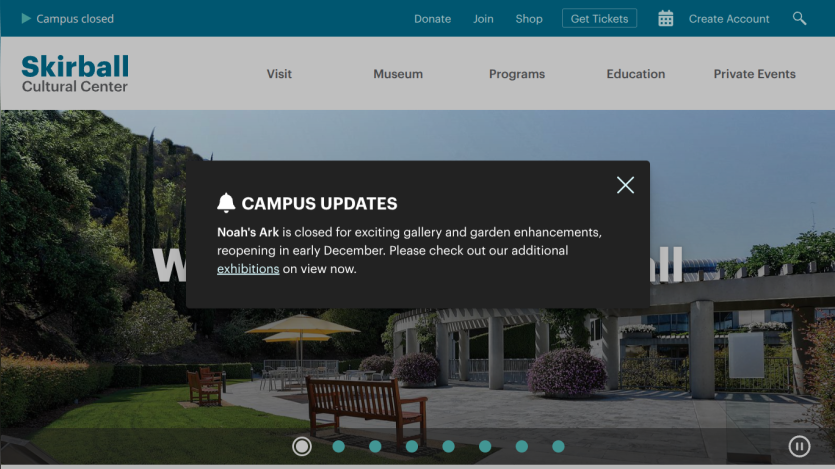This screenshot has width=835, height=469.
Task: Open the Donate link
Action: click(x=432, y=19)
